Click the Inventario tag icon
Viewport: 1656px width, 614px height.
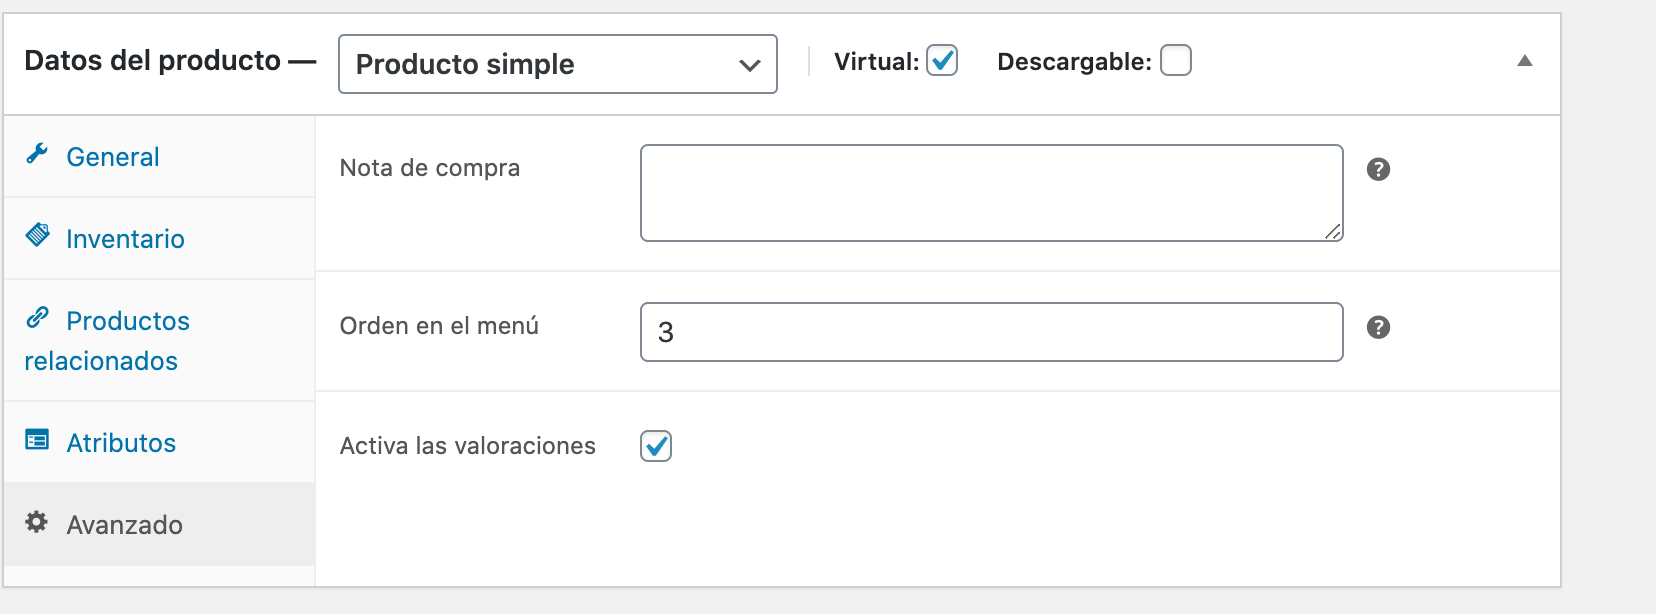(x=37, y=235)
